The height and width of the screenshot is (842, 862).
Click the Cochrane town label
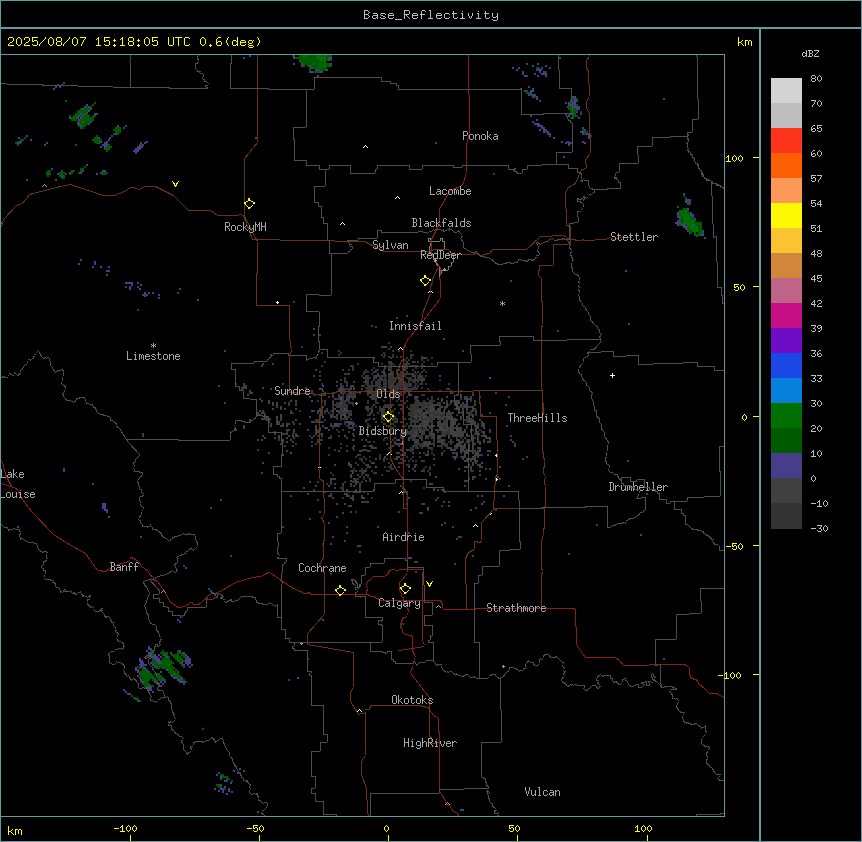coord(322,568)
